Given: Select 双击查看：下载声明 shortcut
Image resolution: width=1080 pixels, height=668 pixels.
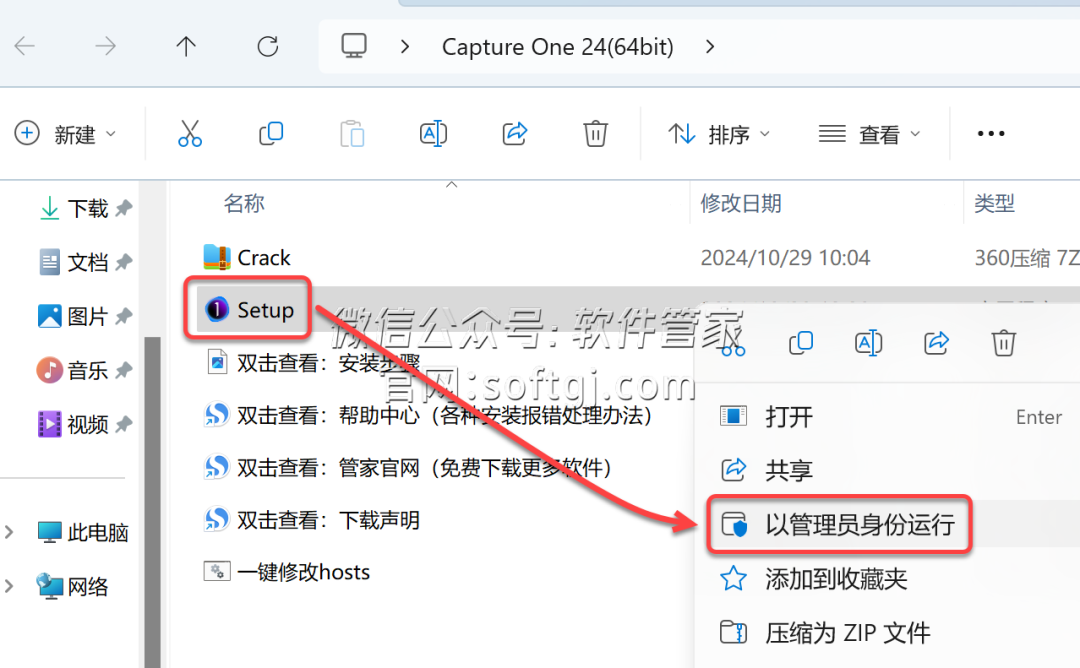Looking at the screenshot, I should [x=329, y=520].
